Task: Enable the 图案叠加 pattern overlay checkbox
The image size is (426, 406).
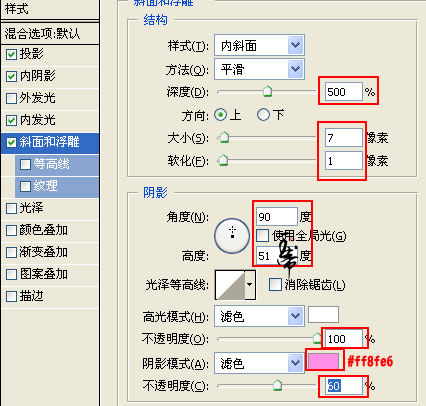Action: (11, 274)
